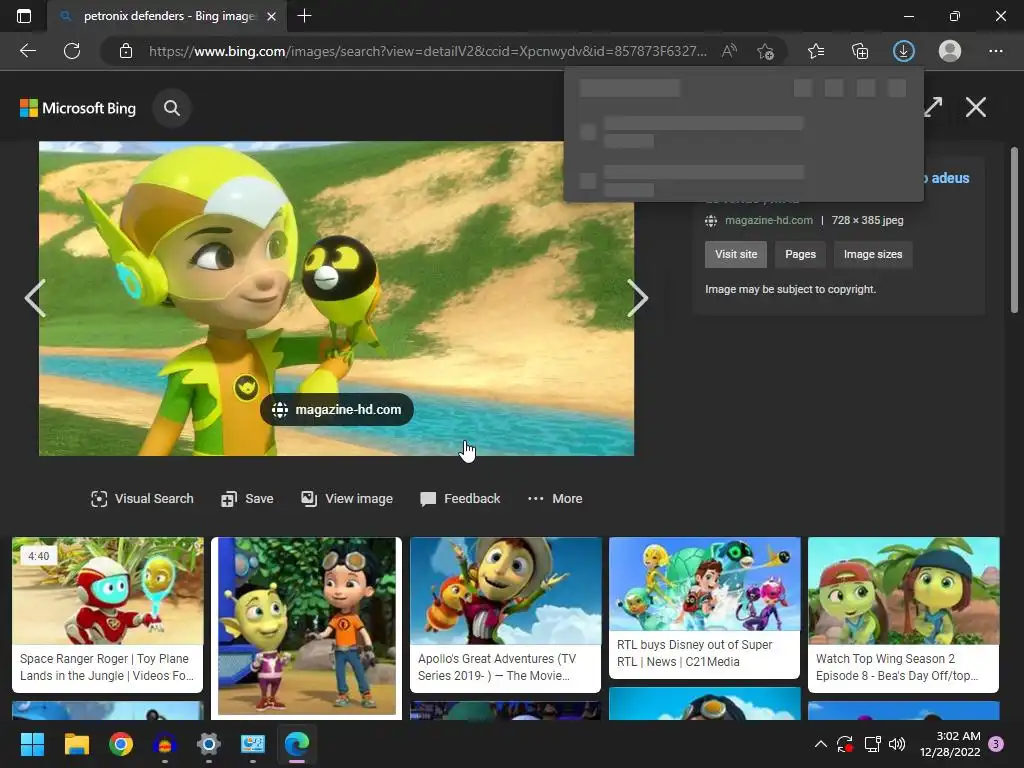Refresh the current Bing page

click(72, 51)
